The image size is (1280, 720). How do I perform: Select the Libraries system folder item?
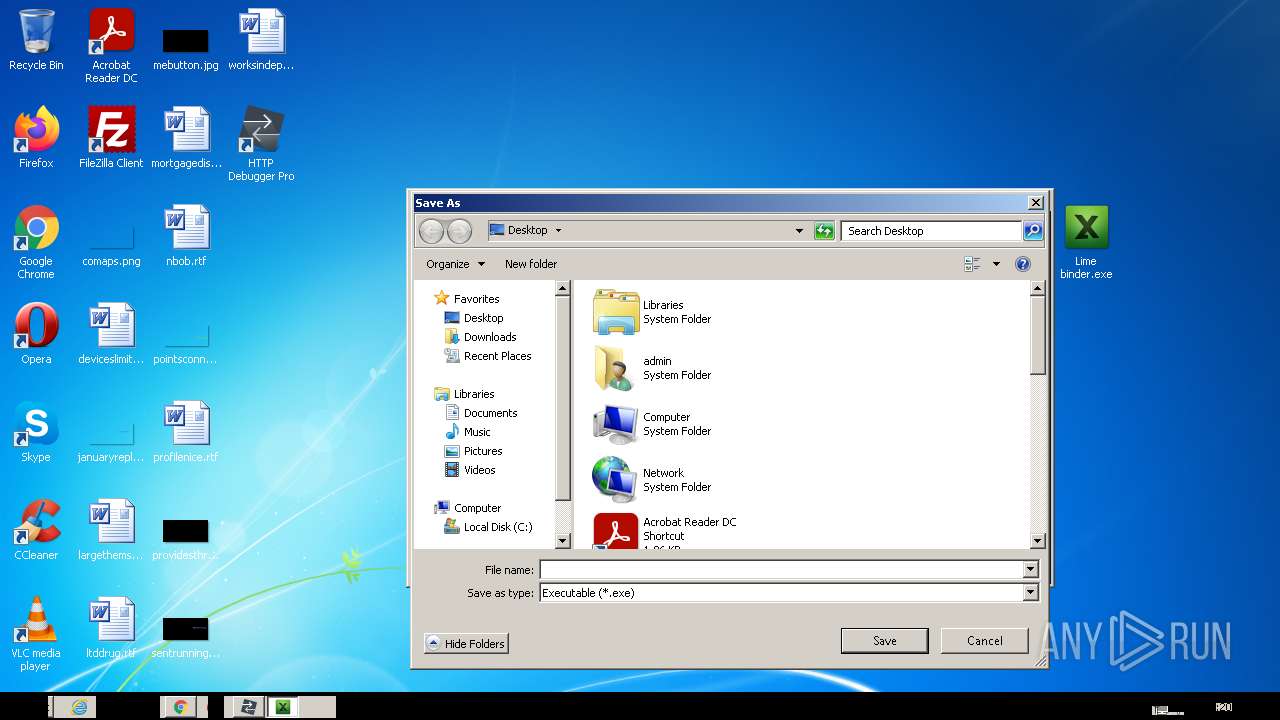pos(653,312)
